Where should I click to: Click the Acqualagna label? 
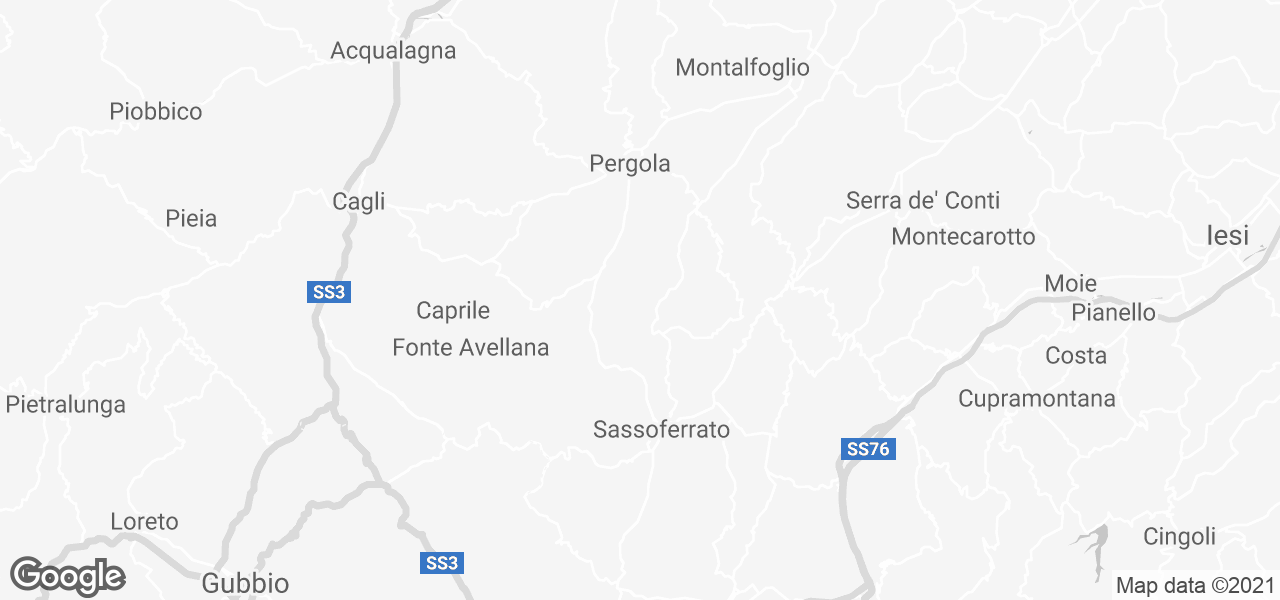(x=393, y=50)
